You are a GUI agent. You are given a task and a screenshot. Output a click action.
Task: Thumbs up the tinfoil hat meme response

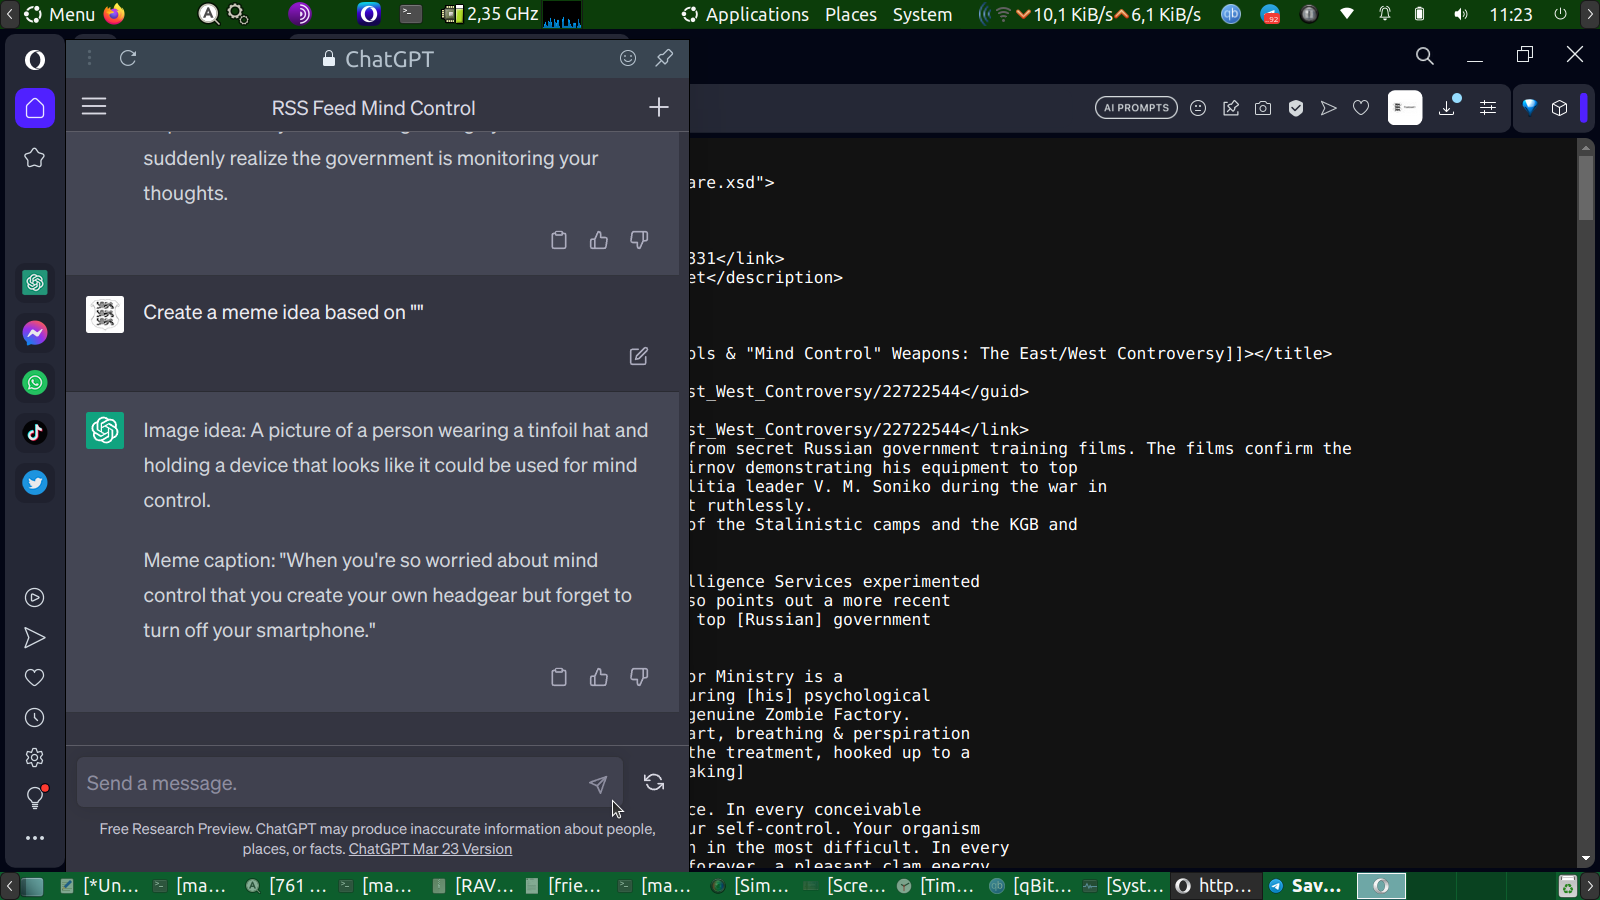pyautogui.click(x=599, y=677)
